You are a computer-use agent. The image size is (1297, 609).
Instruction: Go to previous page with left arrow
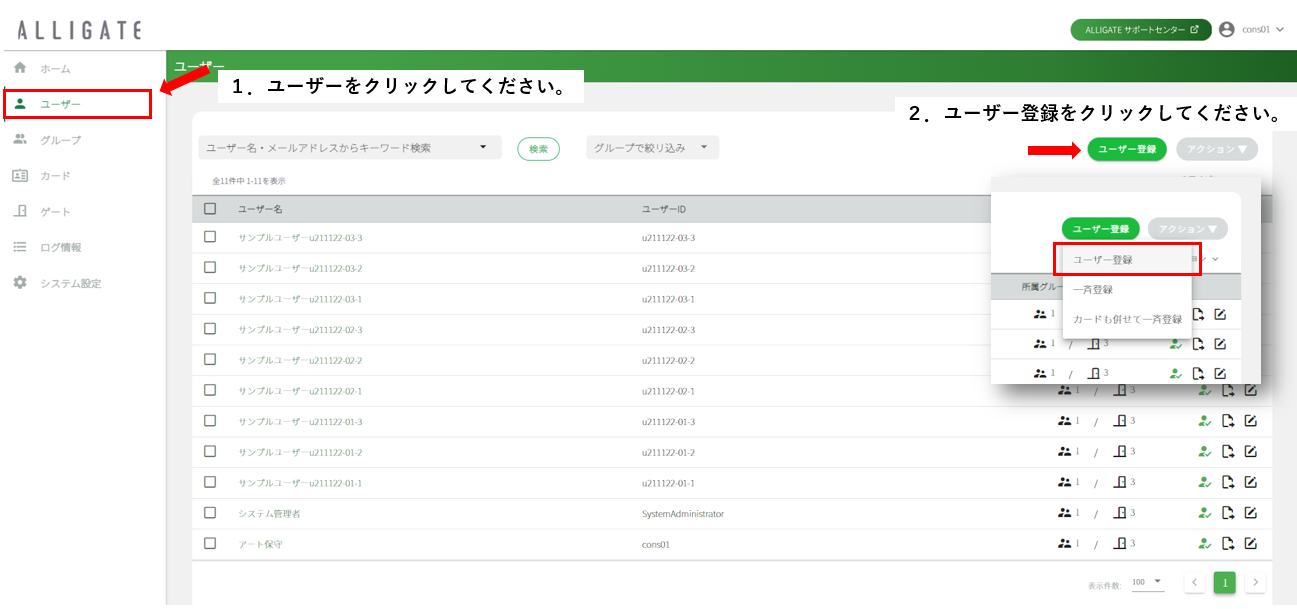click(x=1195, y=582)
